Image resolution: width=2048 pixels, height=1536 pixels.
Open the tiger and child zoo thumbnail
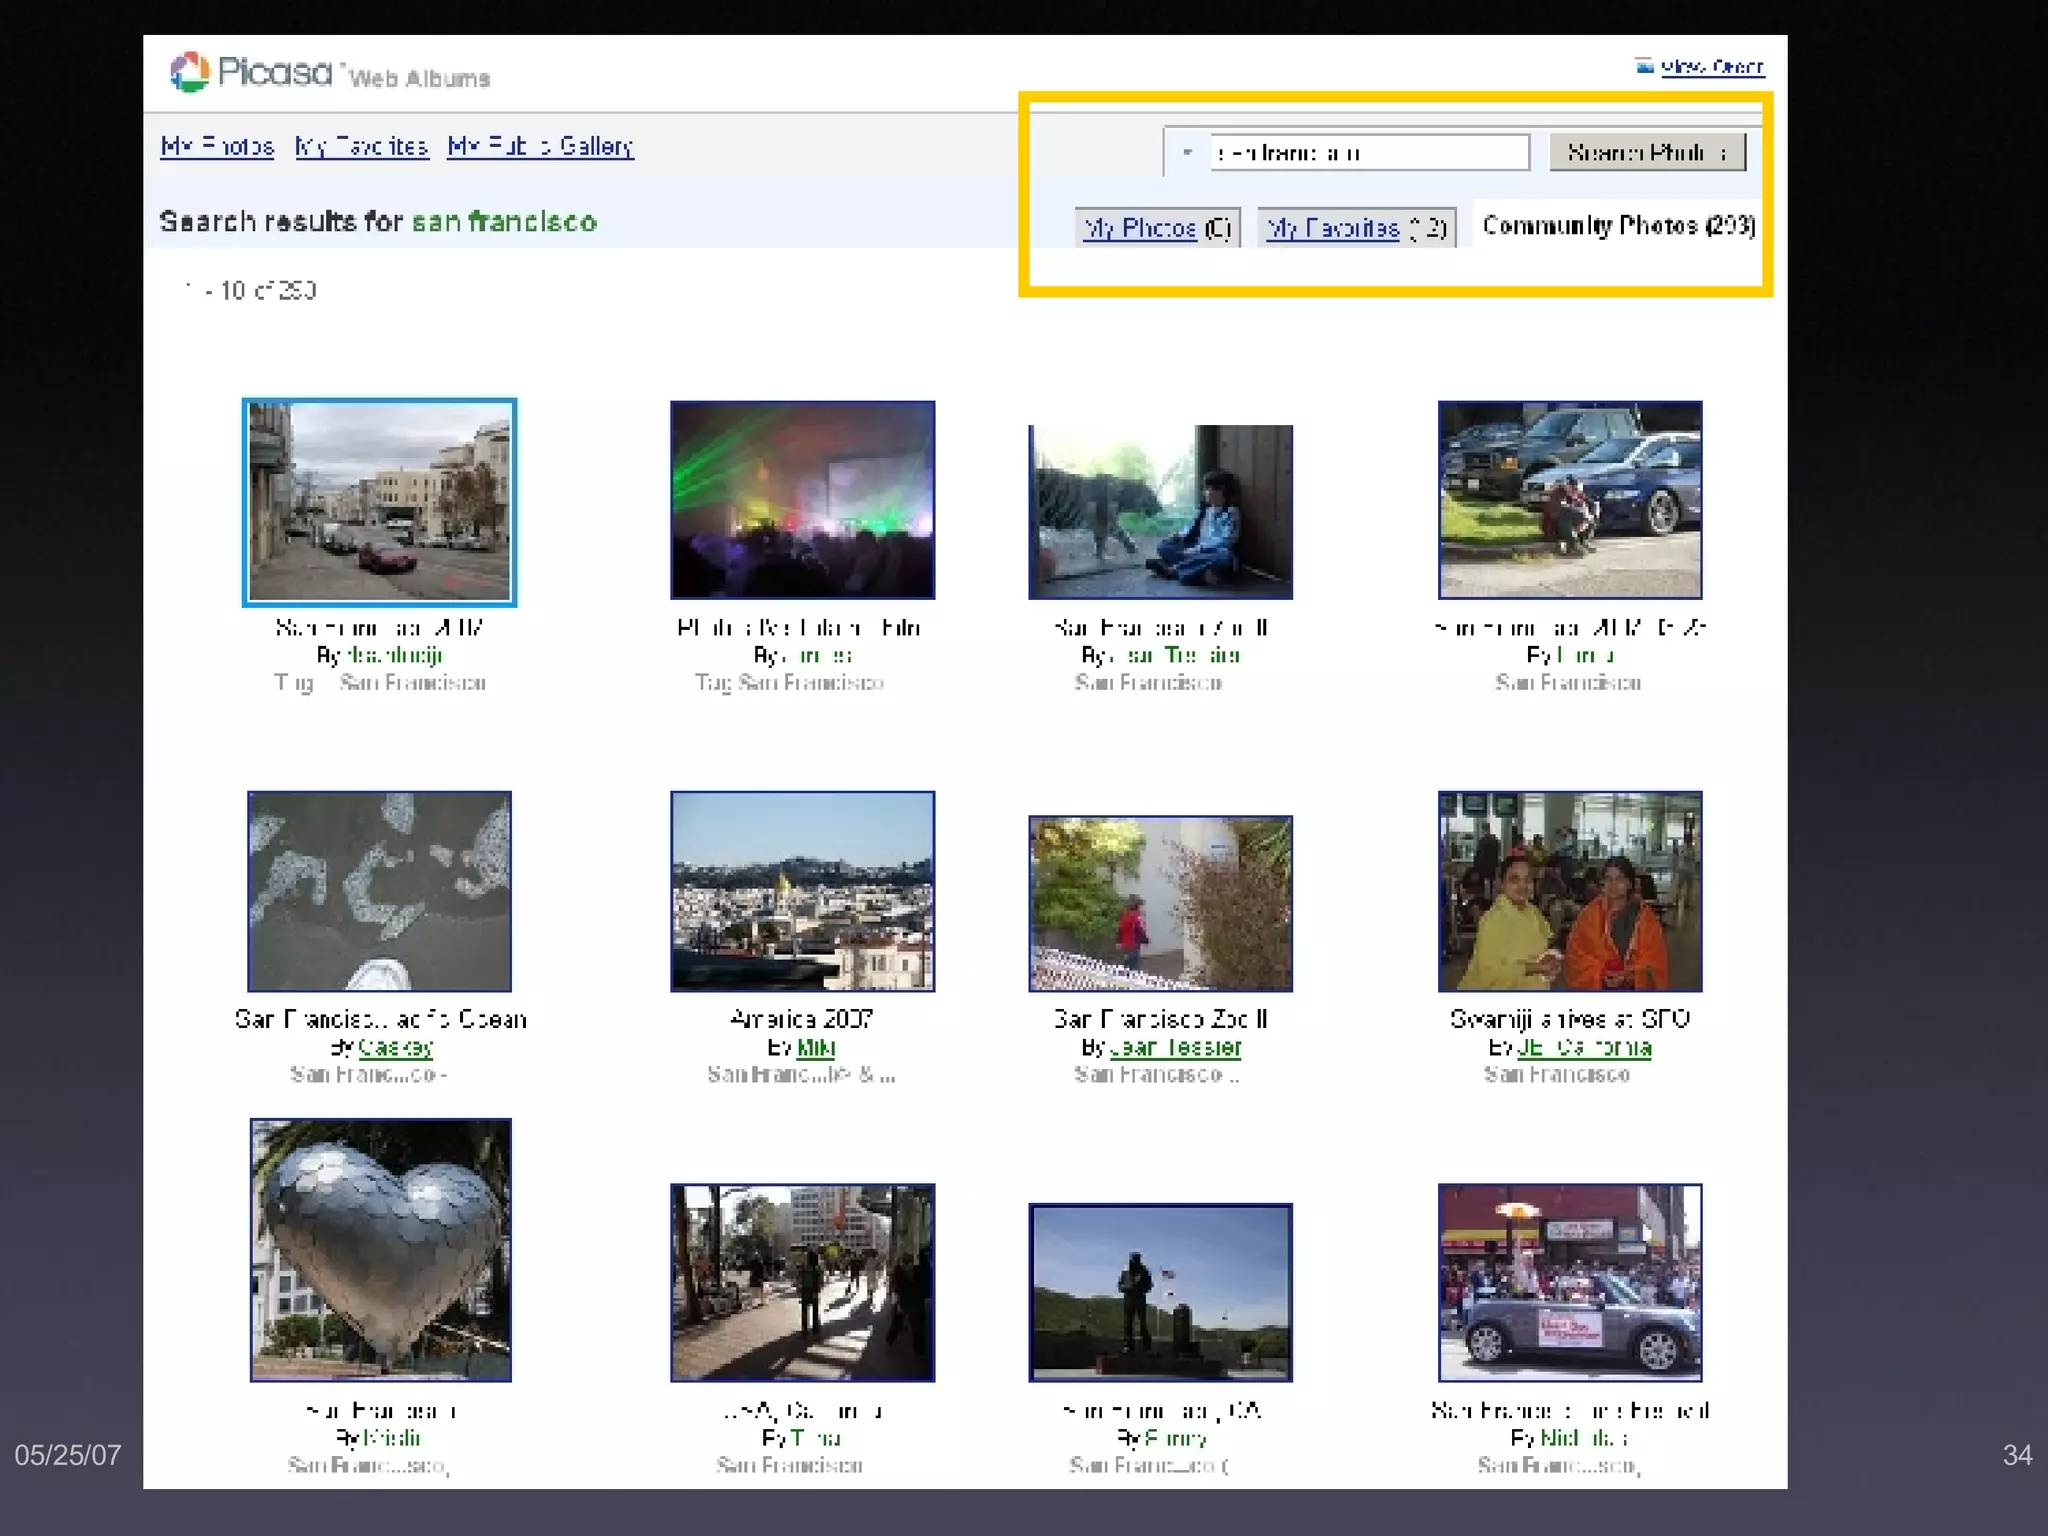click(x=1160, y=512)
